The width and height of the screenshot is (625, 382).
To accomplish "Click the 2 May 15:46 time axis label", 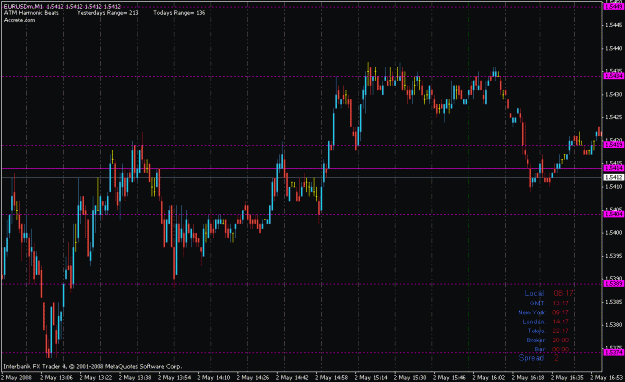I will tap(450, 377).
